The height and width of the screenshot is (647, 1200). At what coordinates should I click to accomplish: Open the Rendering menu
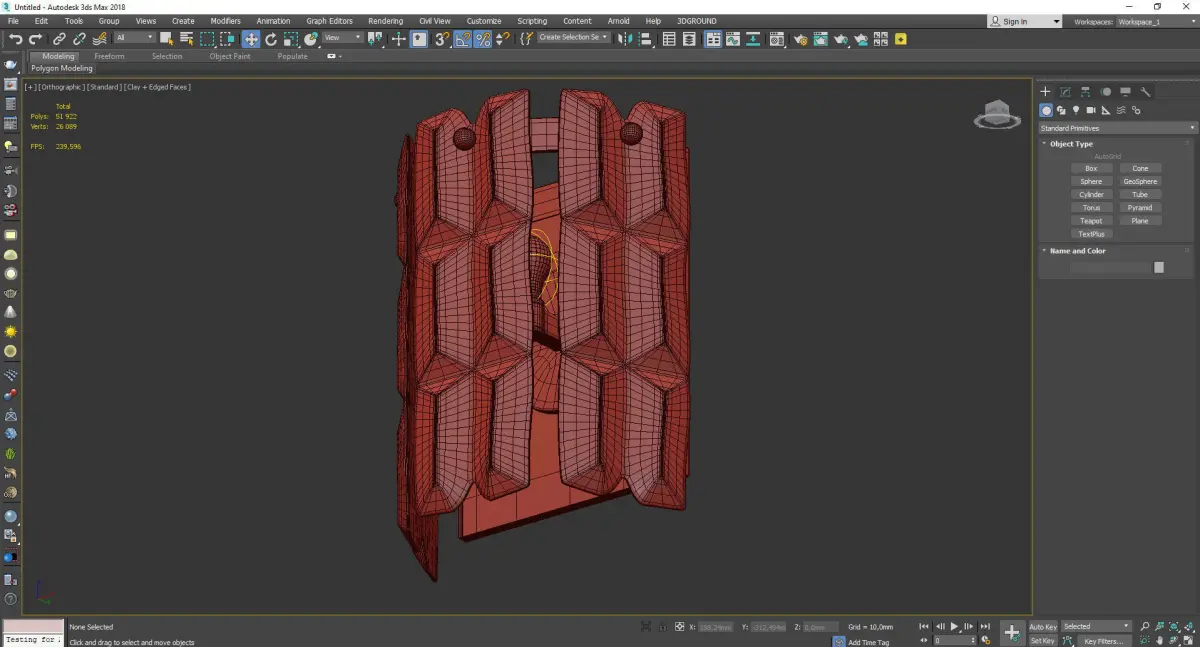click(385, 21)
